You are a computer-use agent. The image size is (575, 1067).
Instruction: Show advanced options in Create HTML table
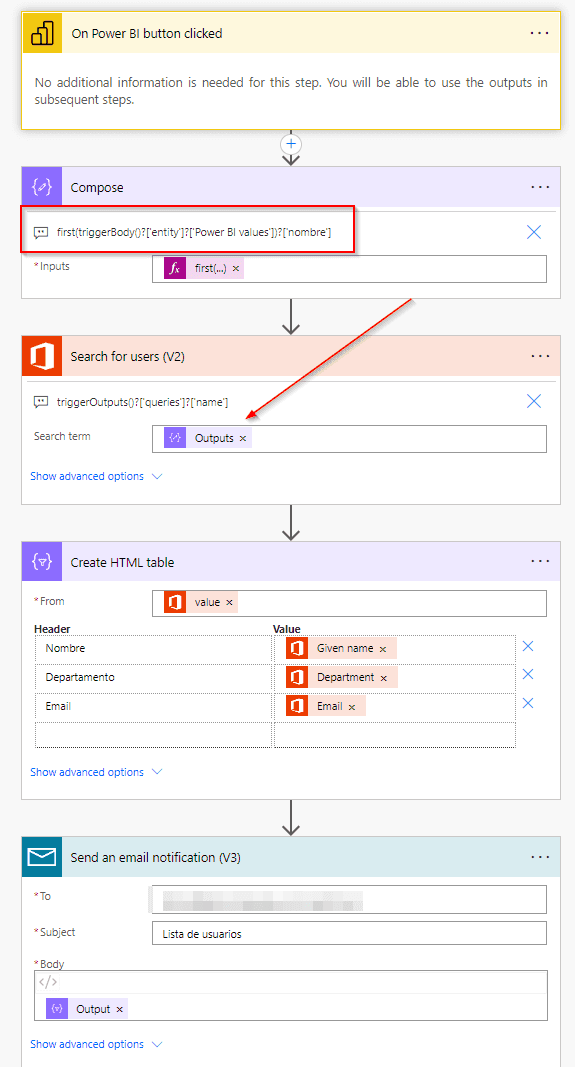[x=96, y=772]
